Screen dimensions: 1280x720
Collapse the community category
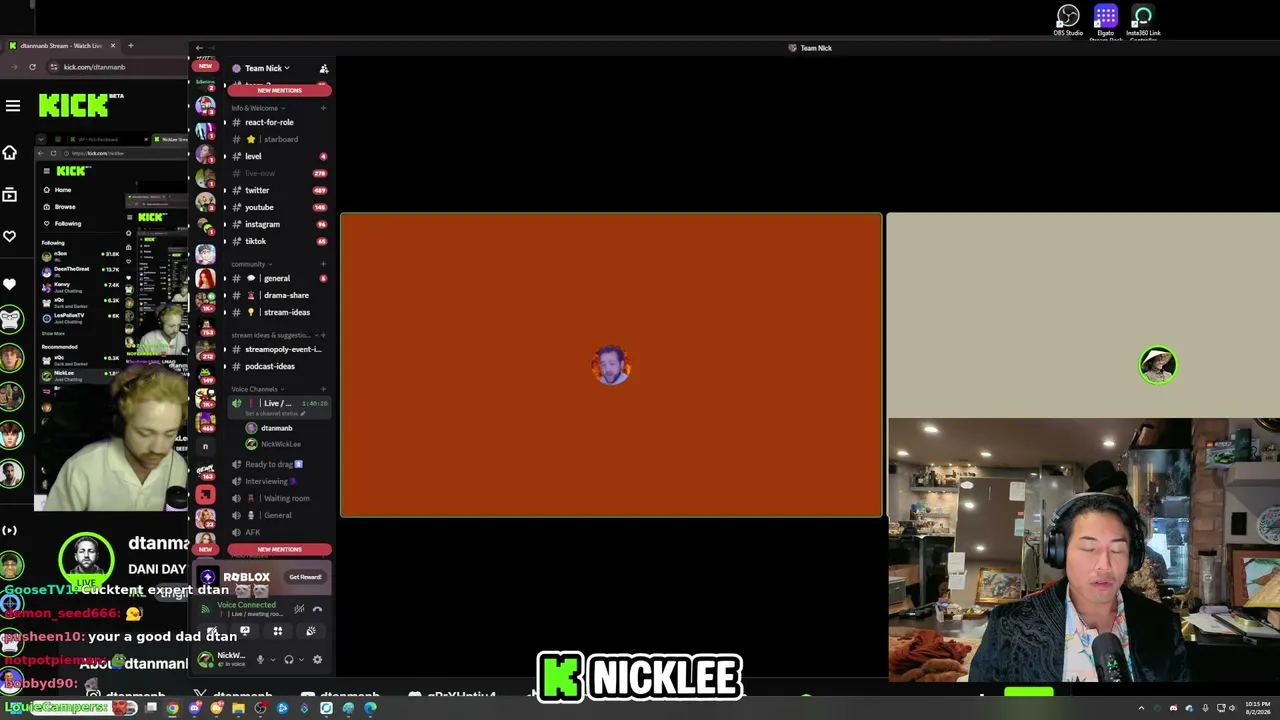tap(250, 264)
